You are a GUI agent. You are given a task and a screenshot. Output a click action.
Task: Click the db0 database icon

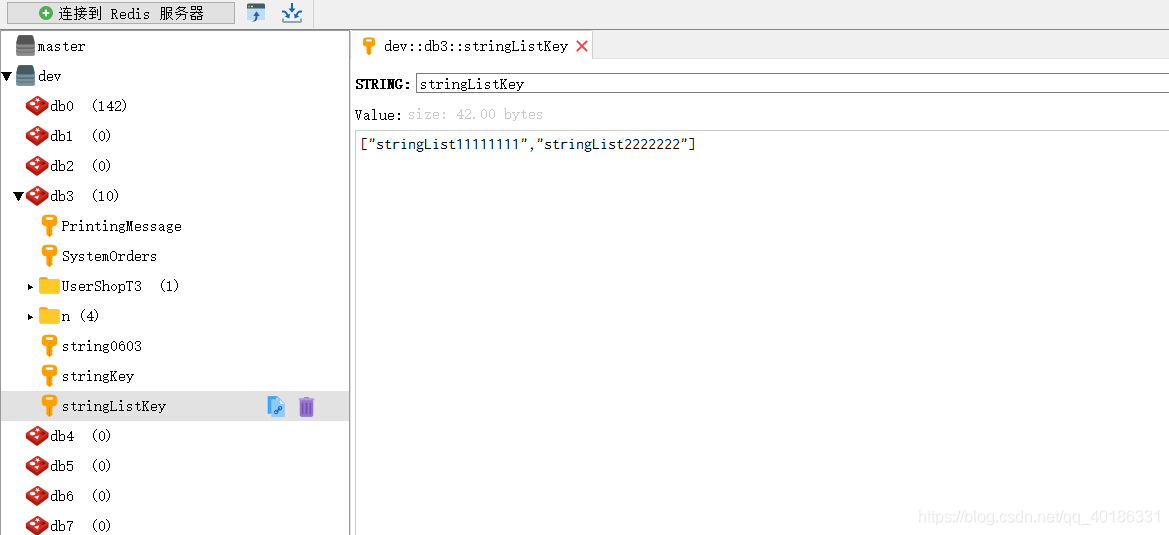37,106
